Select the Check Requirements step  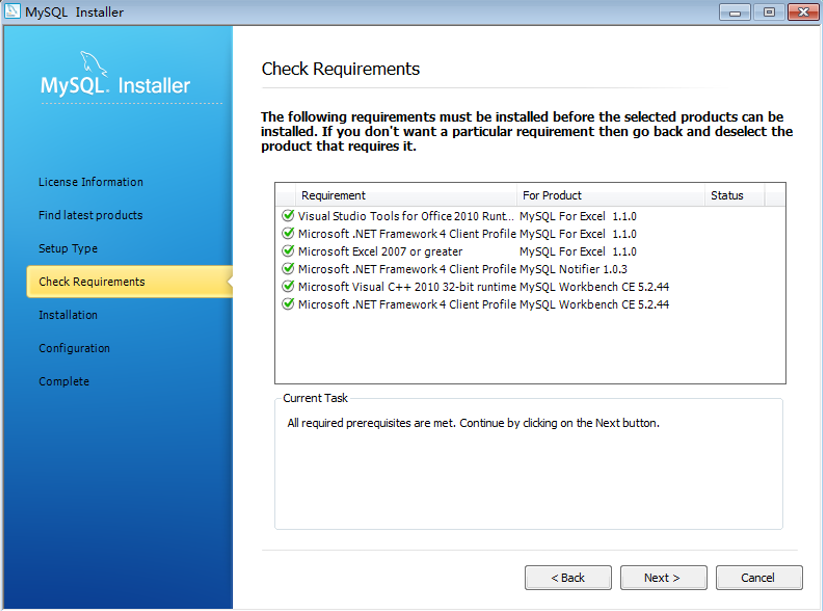tap(130, 282)
